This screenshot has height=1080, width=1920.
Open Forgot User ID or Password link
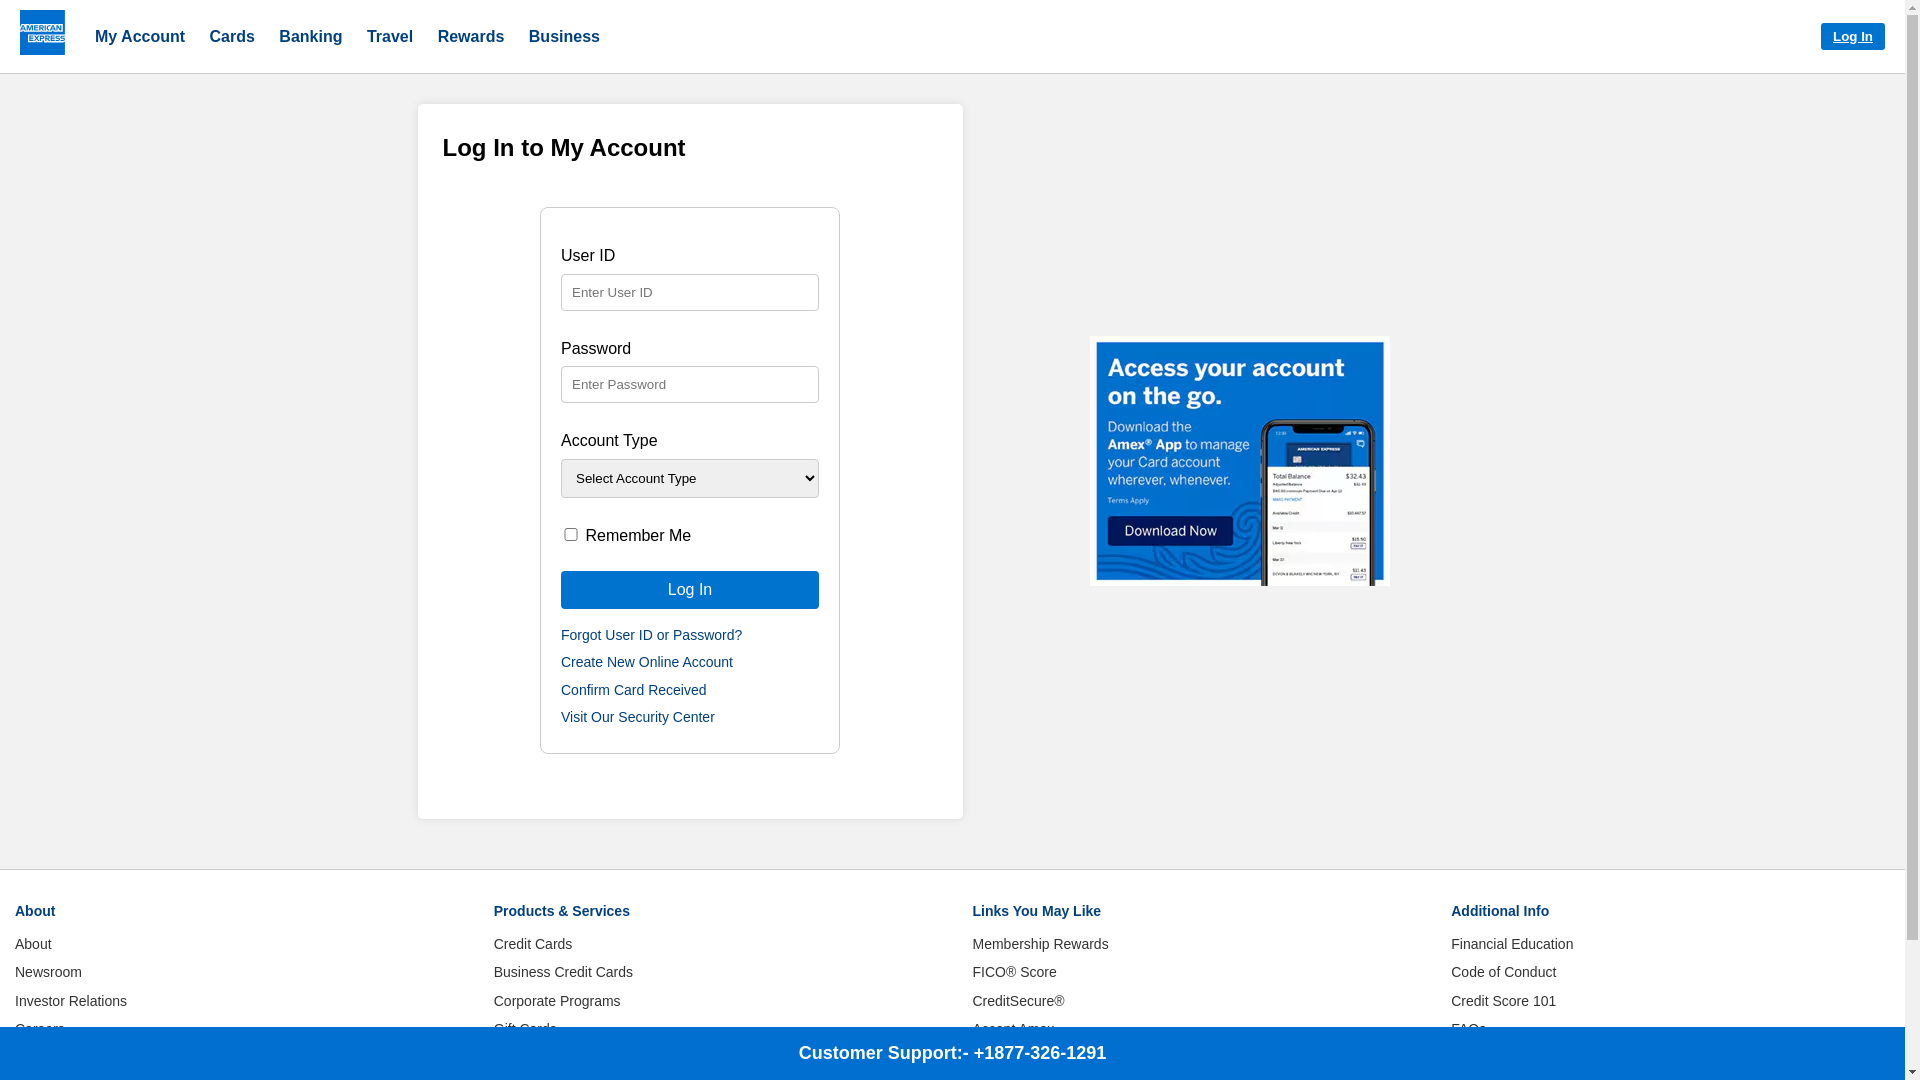click(651, 635)
